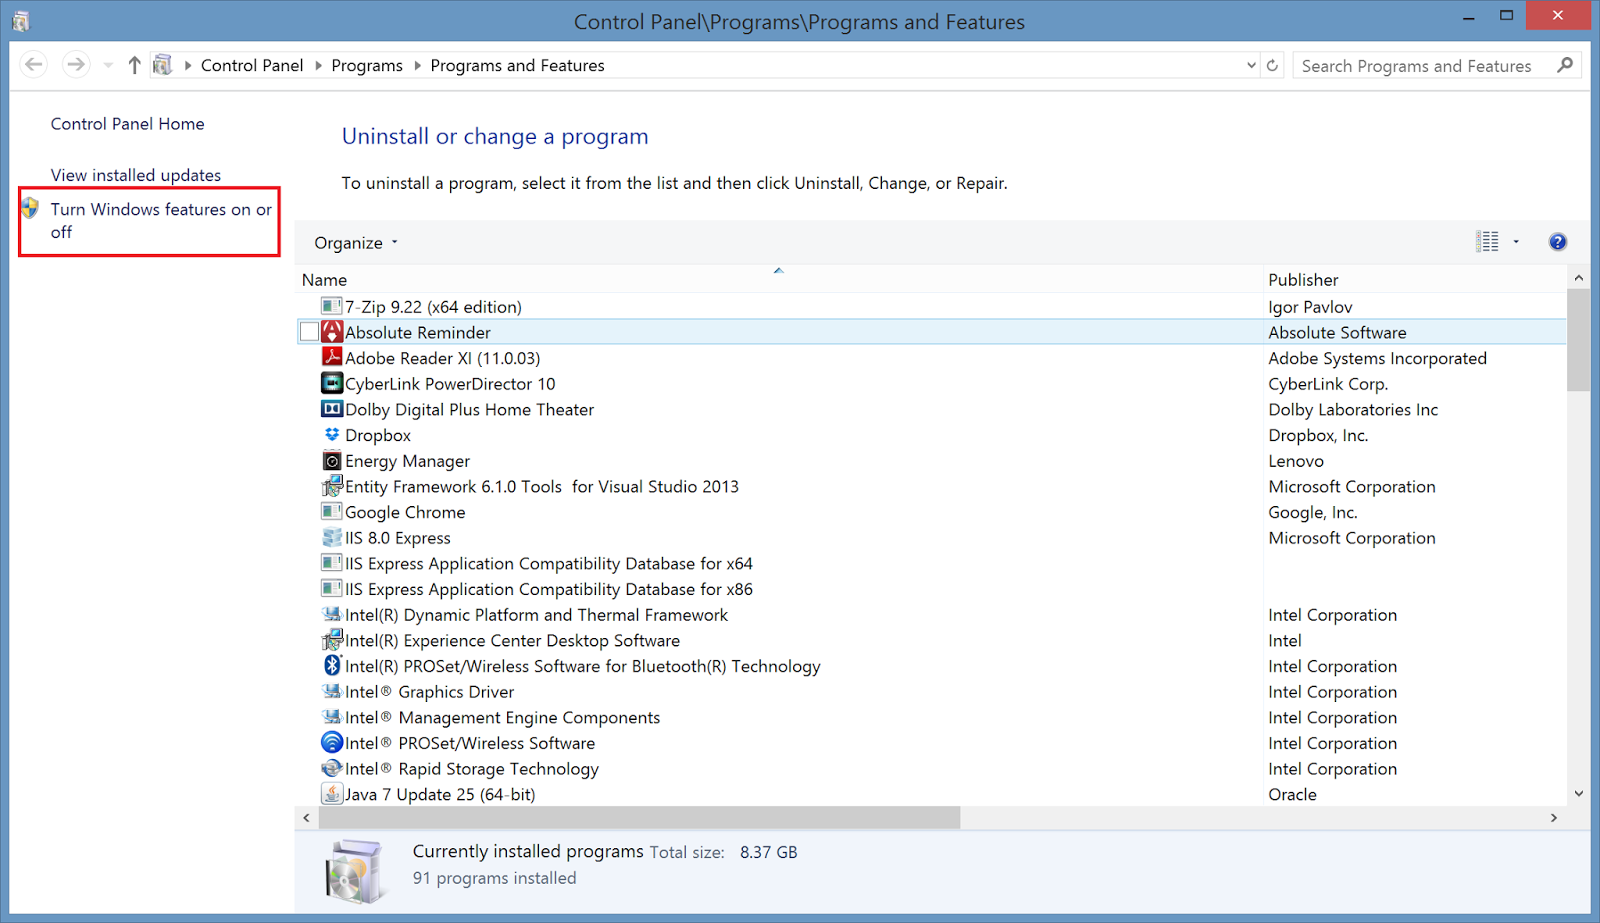Click the Control Panel icon in address bar

(x=162, y=65)
